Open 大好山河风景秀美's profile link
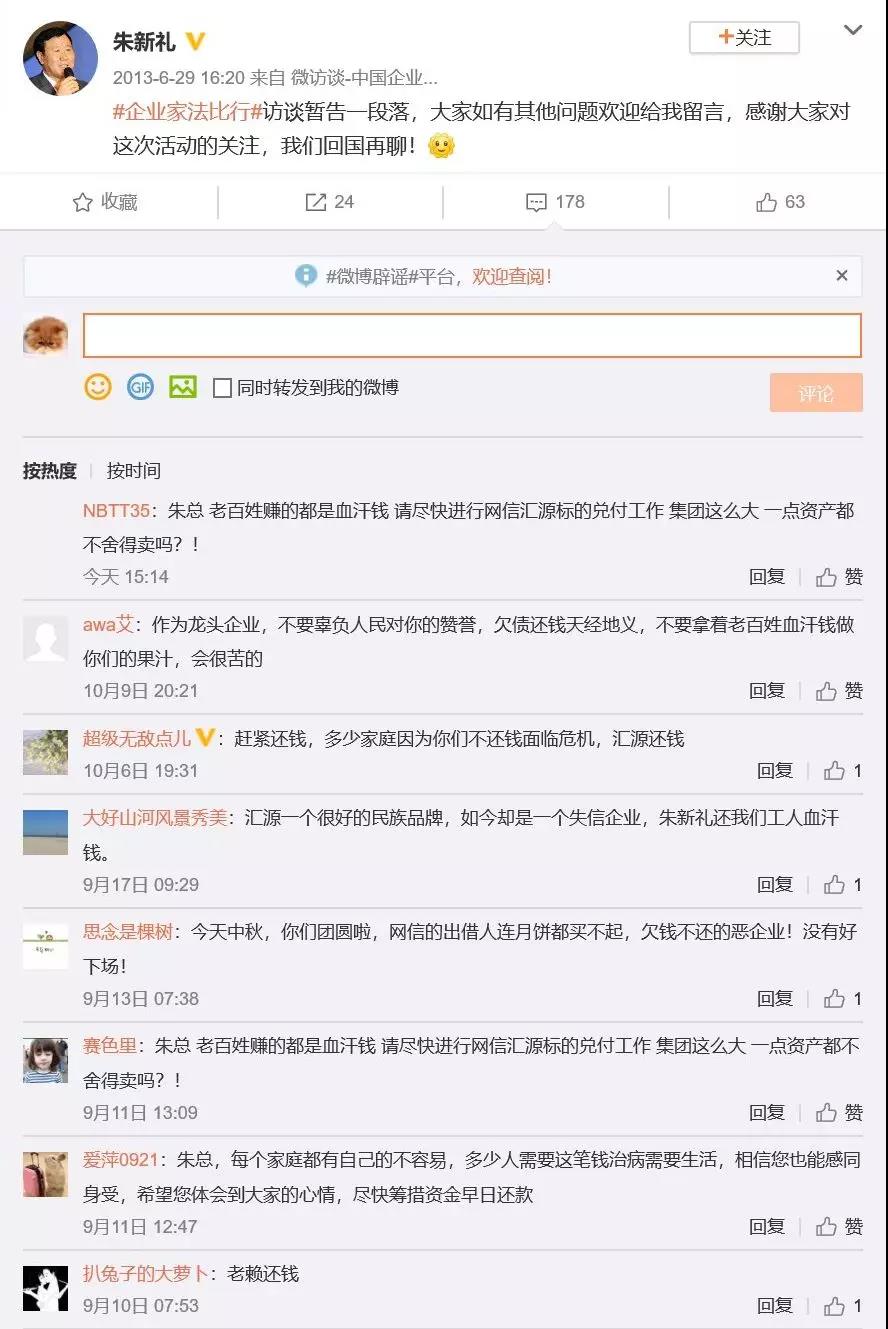 click(155, 818)
